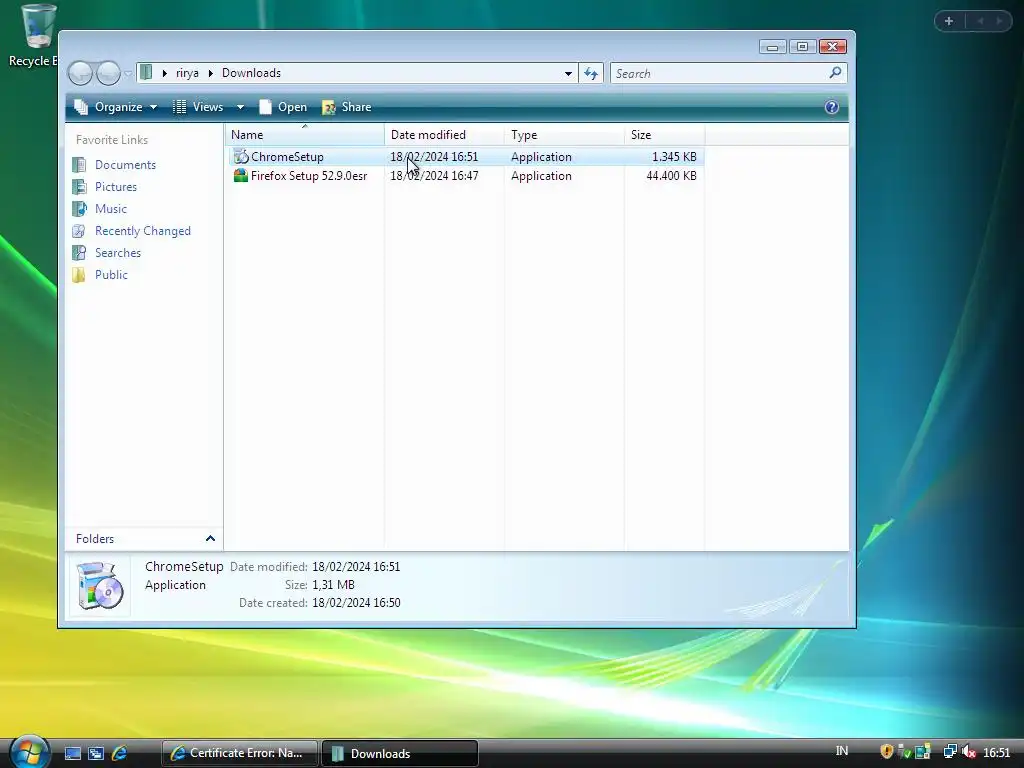Click the 1.345 KB size cell

[x=674, y=157]
